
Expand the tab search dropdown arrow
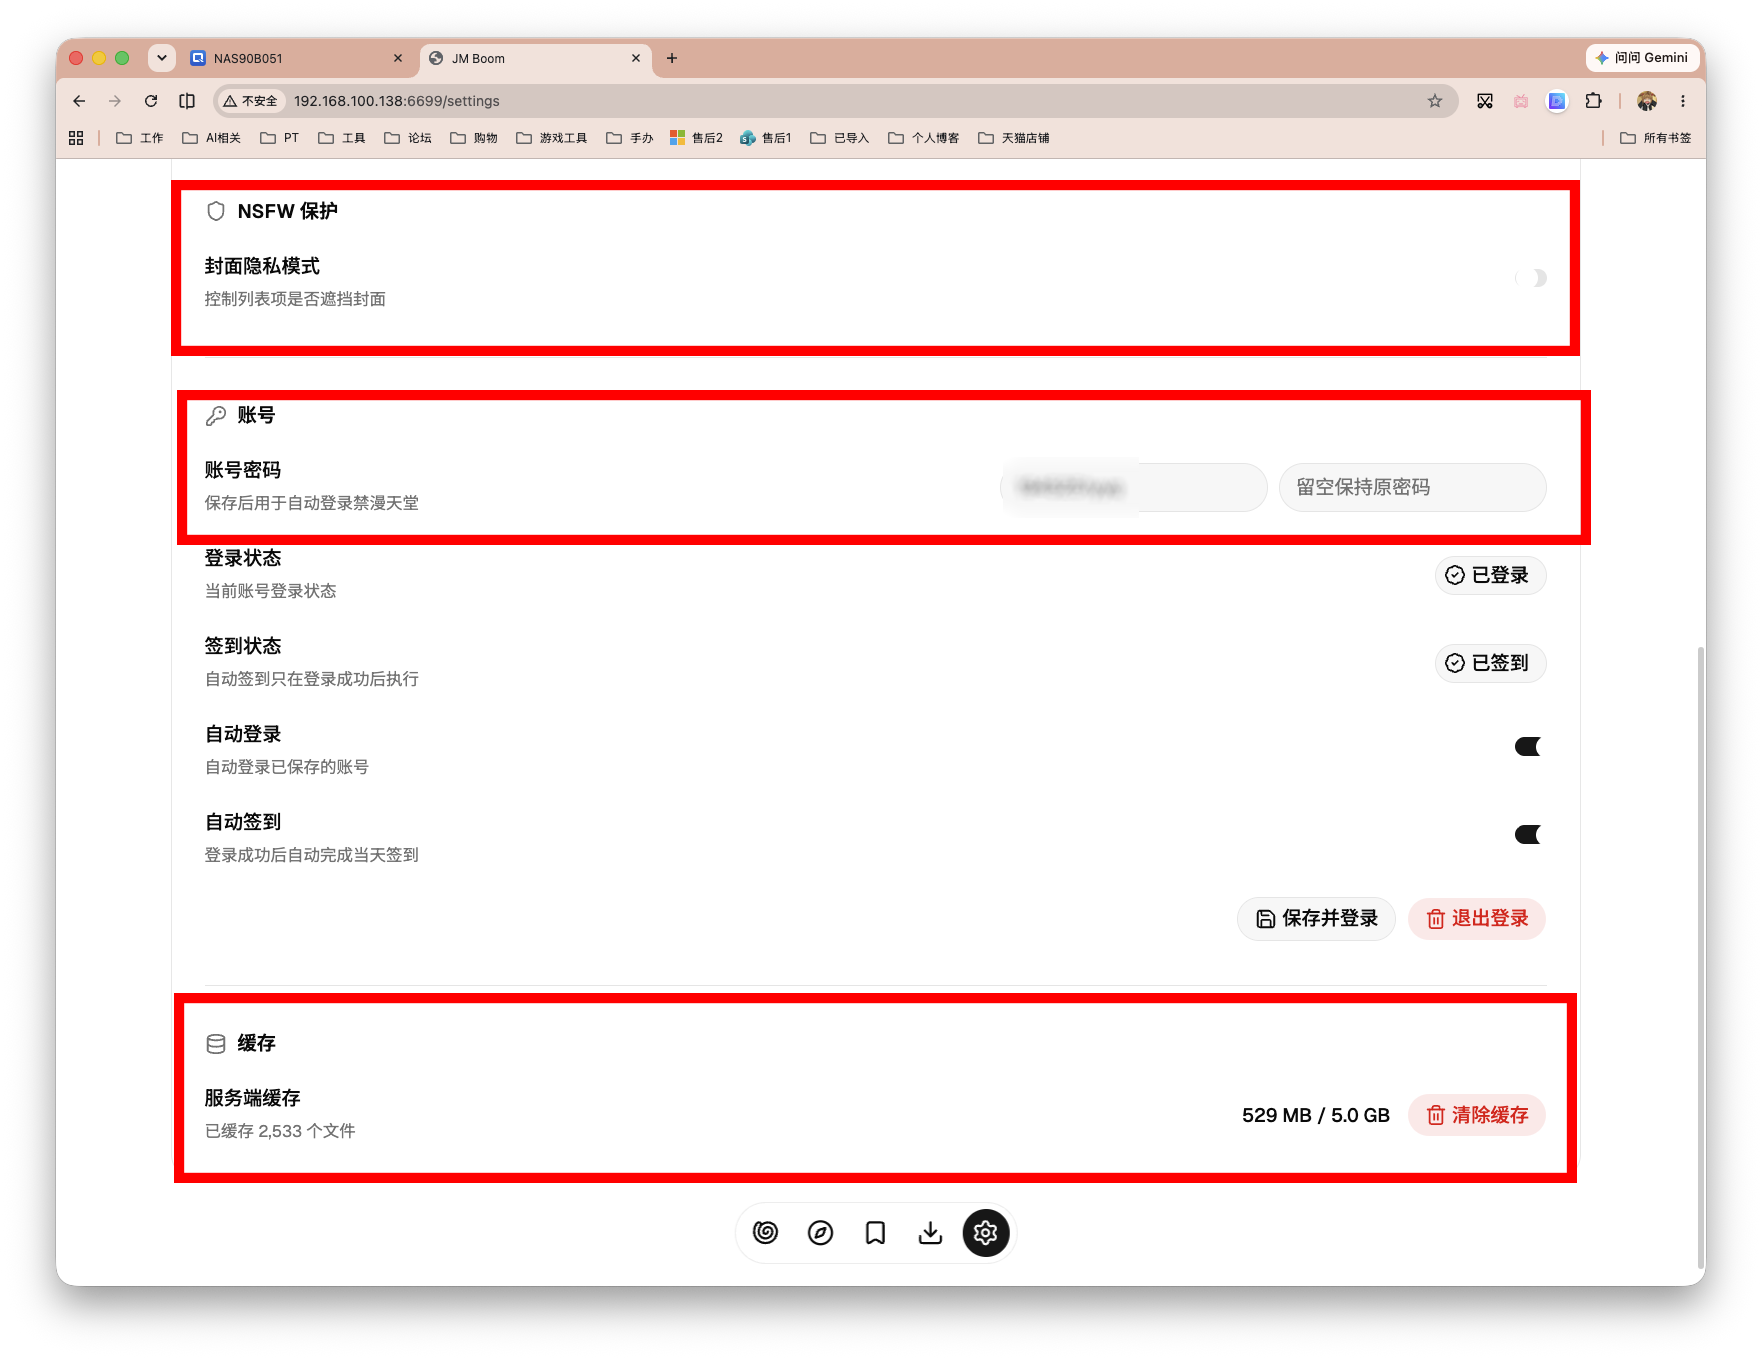tap(162, 58)
